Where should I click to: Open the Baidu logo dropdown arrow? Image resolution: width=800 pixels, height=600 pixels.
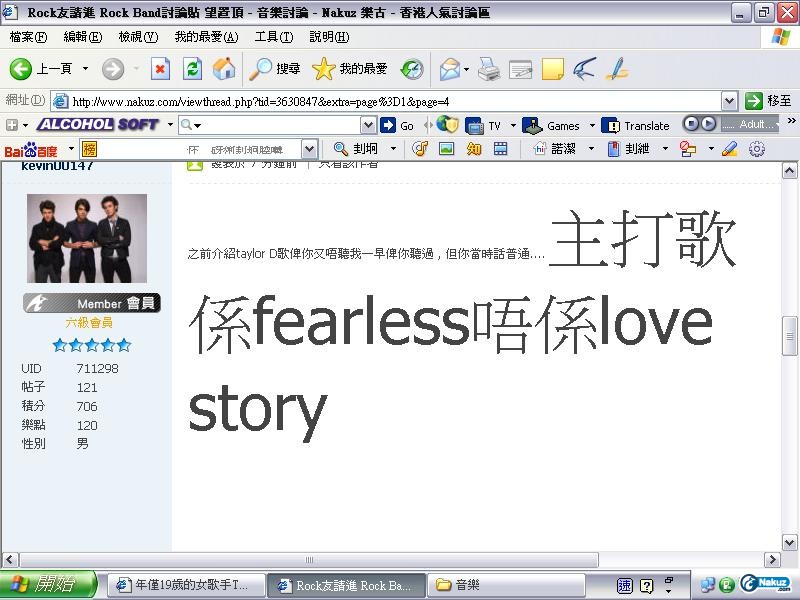71,148
